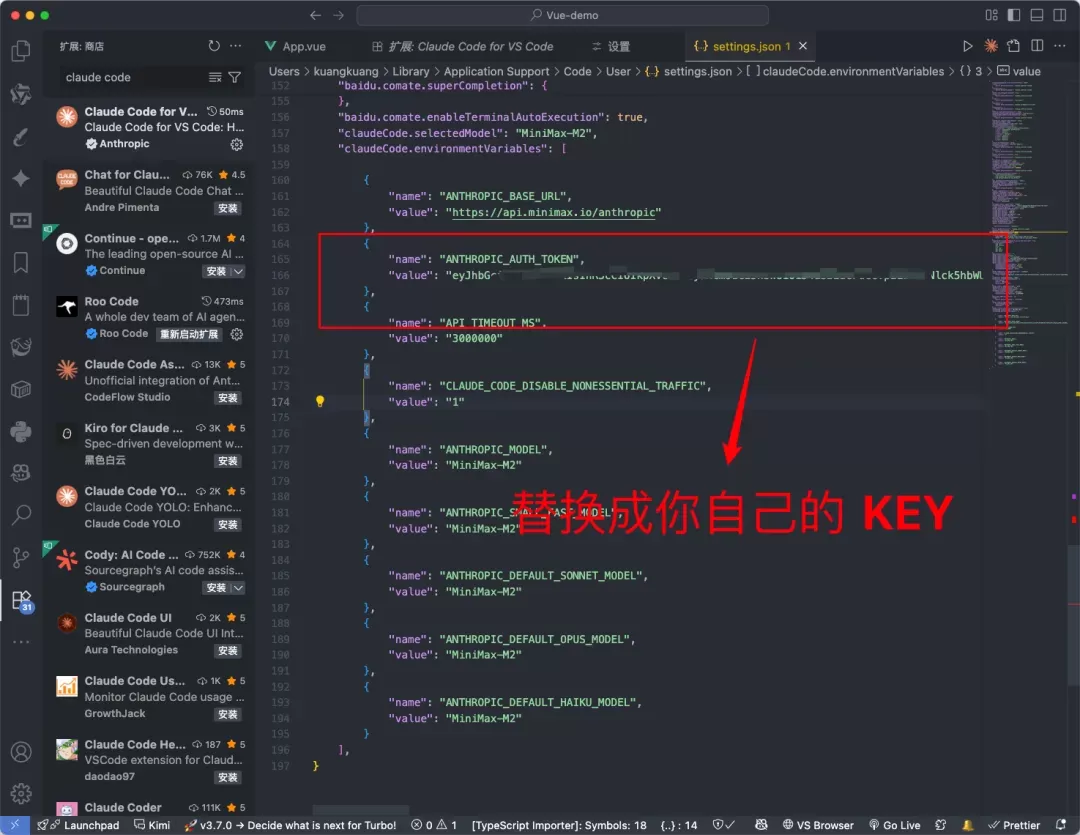Toggle the bottom panel layout button
Image resolution: width=1080 pixels, height=835 pixels.
[x=1037, y=15]
